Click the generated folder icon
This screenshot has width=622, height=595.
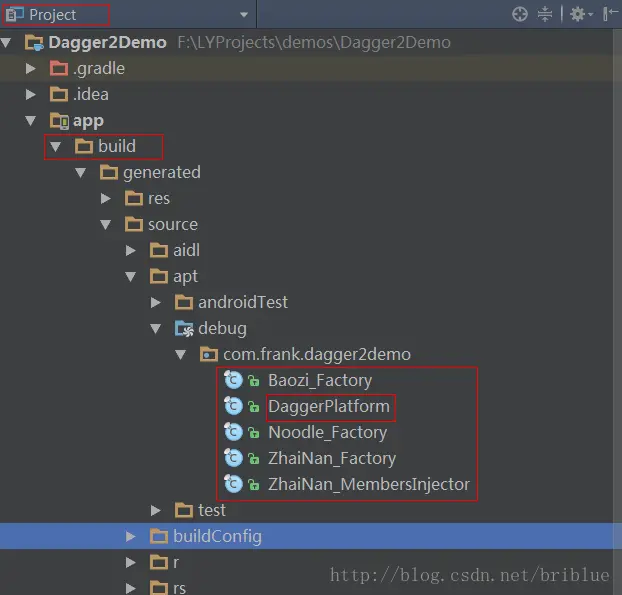pyautogui.click(x=109, y=173)
